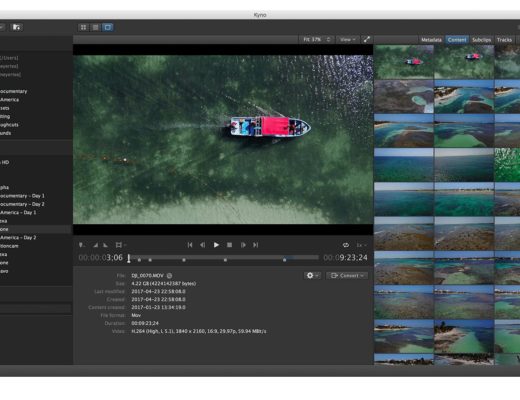Click the file format value Mov
The width and height of the screenshot is (520, 400).
coord(136,315)
